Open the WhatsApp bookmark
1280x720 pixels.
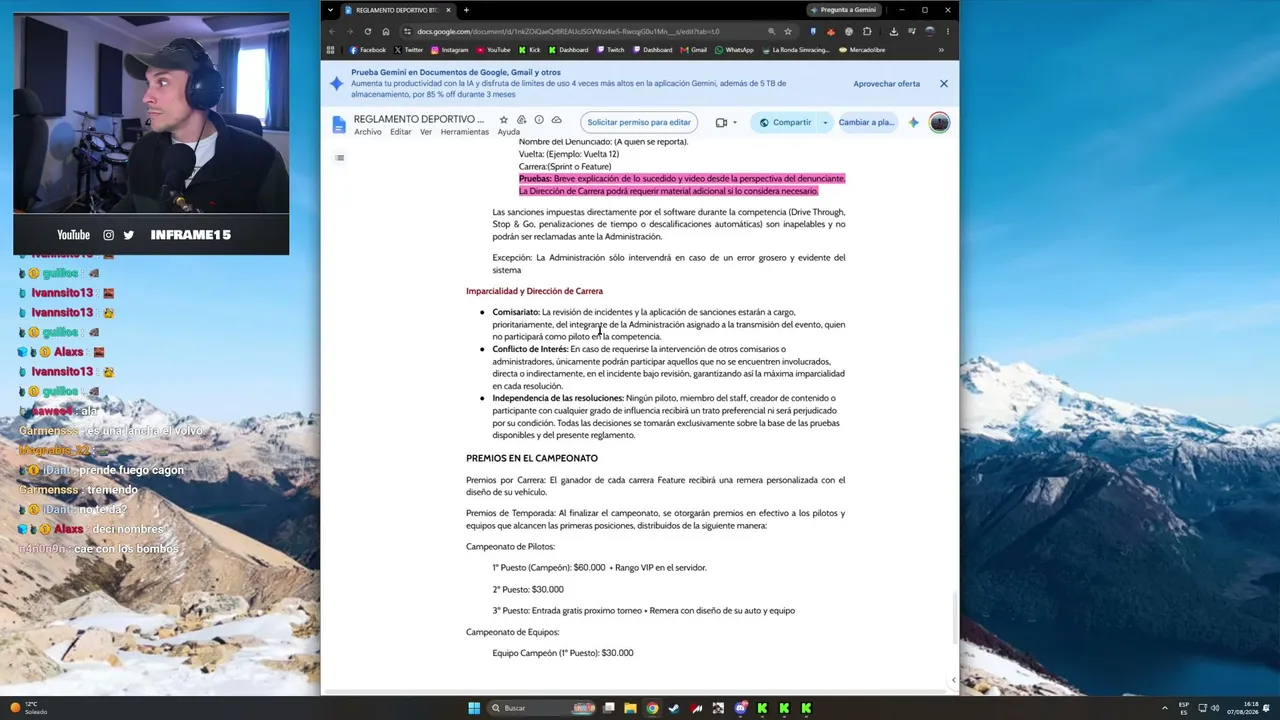click(734, 50)
